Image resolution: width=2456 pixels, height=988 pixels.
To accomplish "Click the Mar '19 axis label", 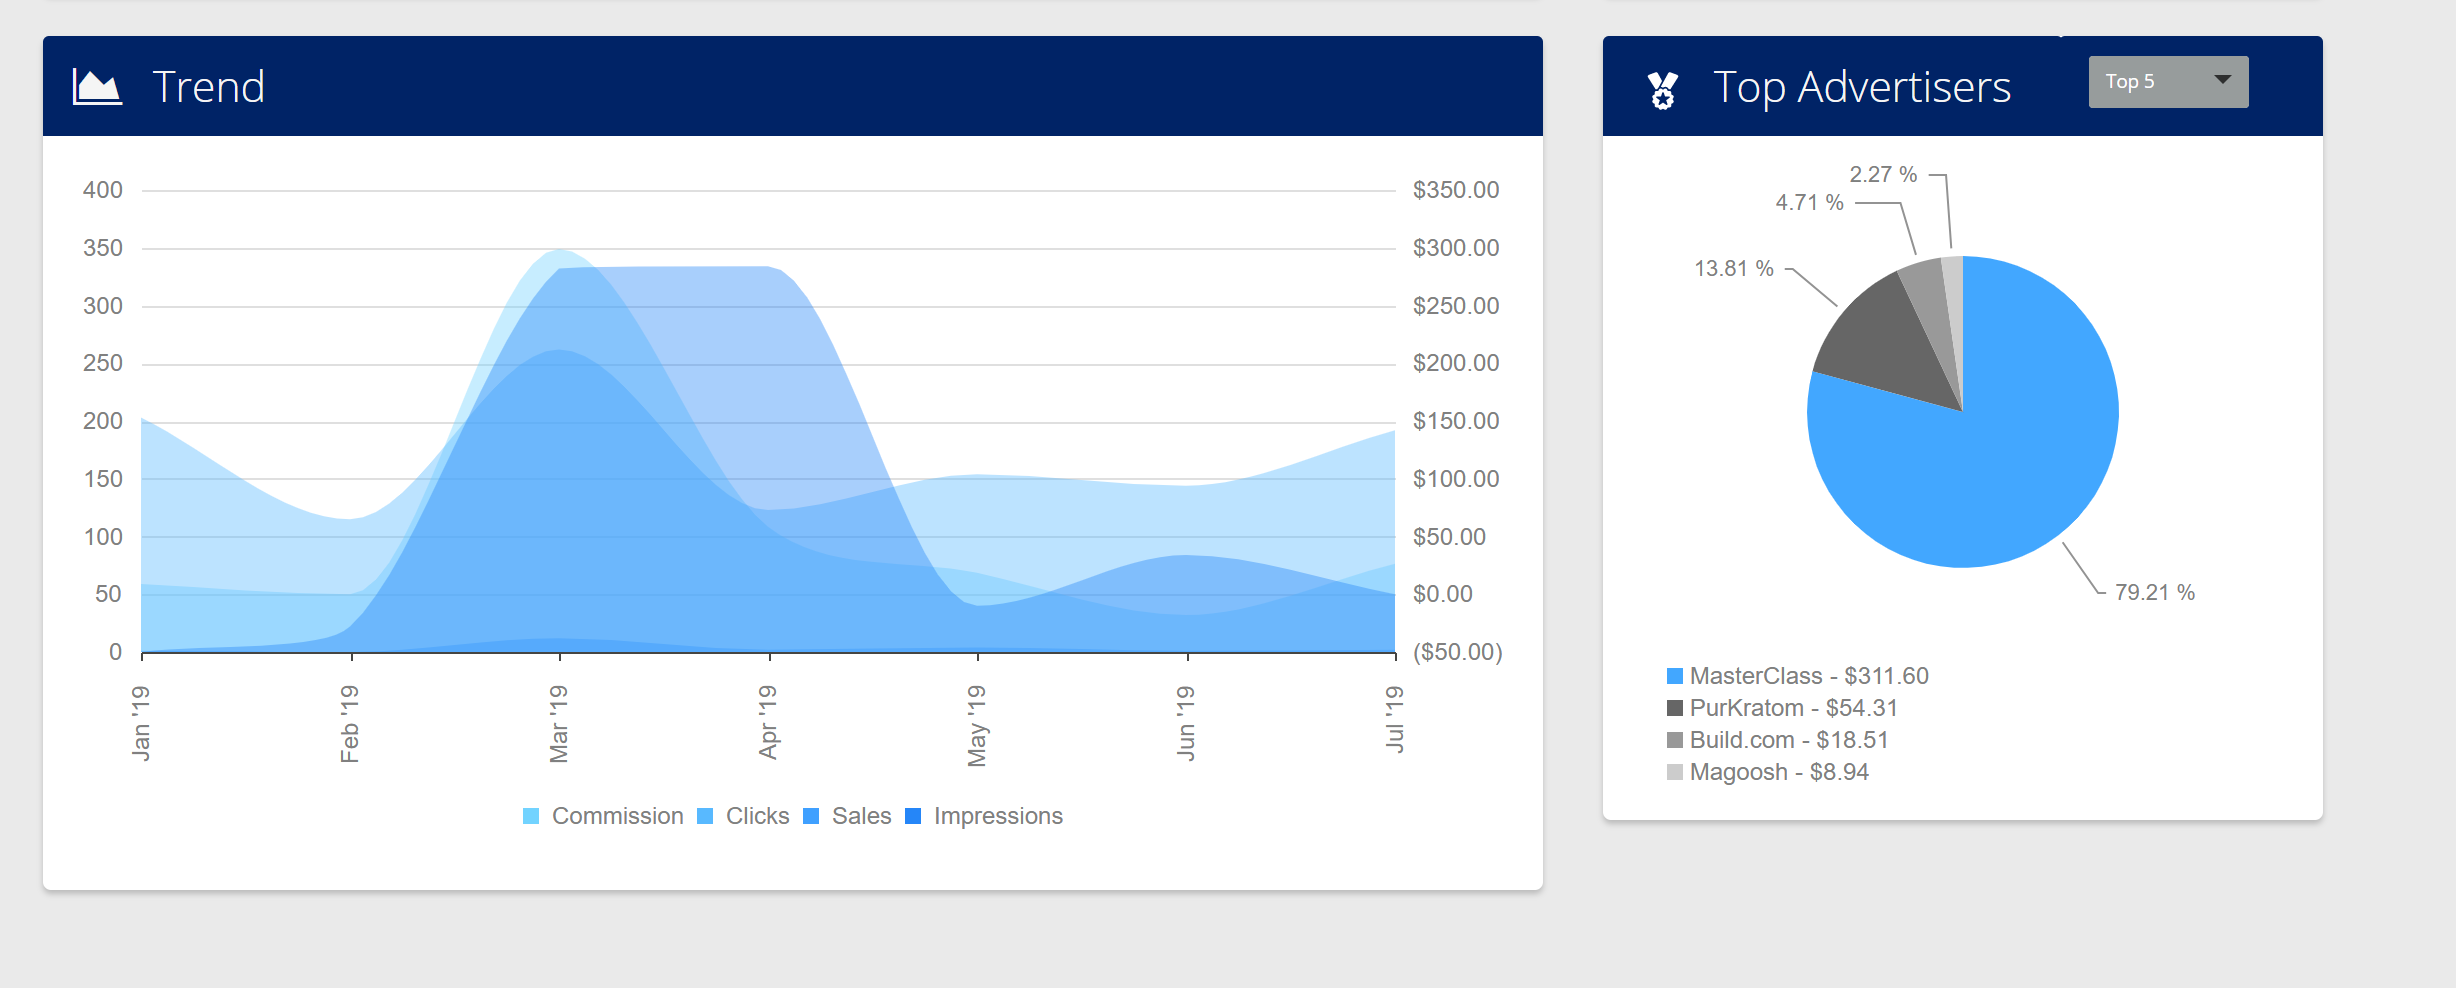I will pos(559,723).
